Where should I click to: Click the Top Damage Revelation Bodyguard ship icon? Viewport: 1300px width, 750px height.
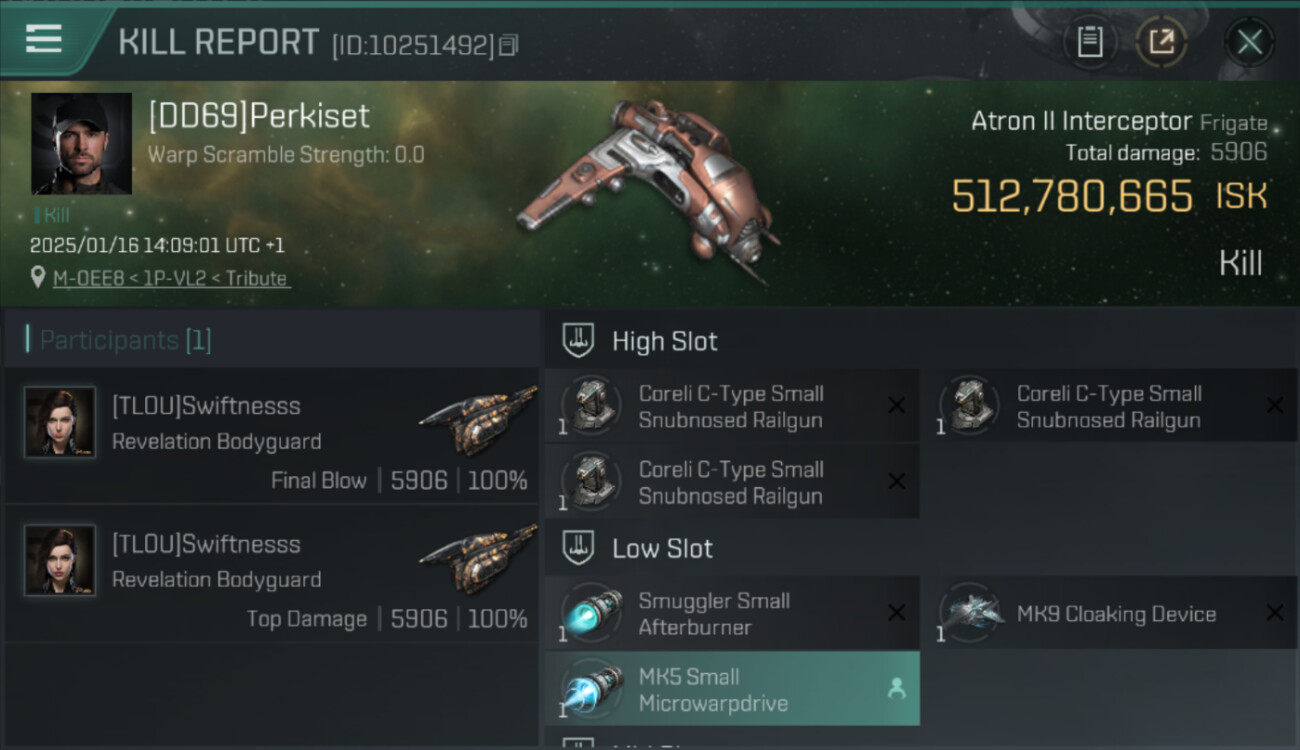click(x=478, y=559)
